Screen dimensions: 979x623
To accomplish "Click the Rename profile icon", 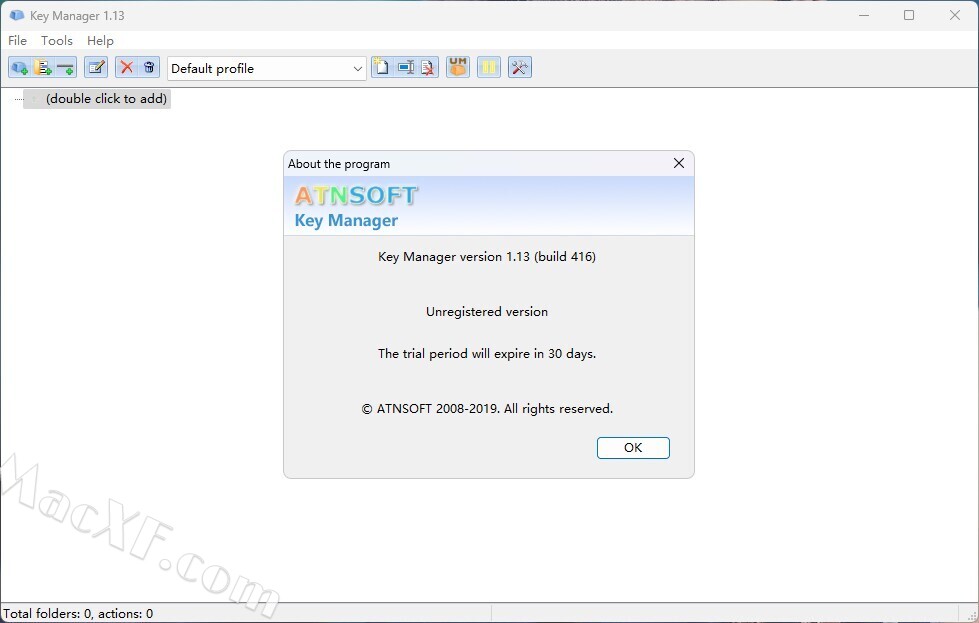I will (x=406, y=67).
